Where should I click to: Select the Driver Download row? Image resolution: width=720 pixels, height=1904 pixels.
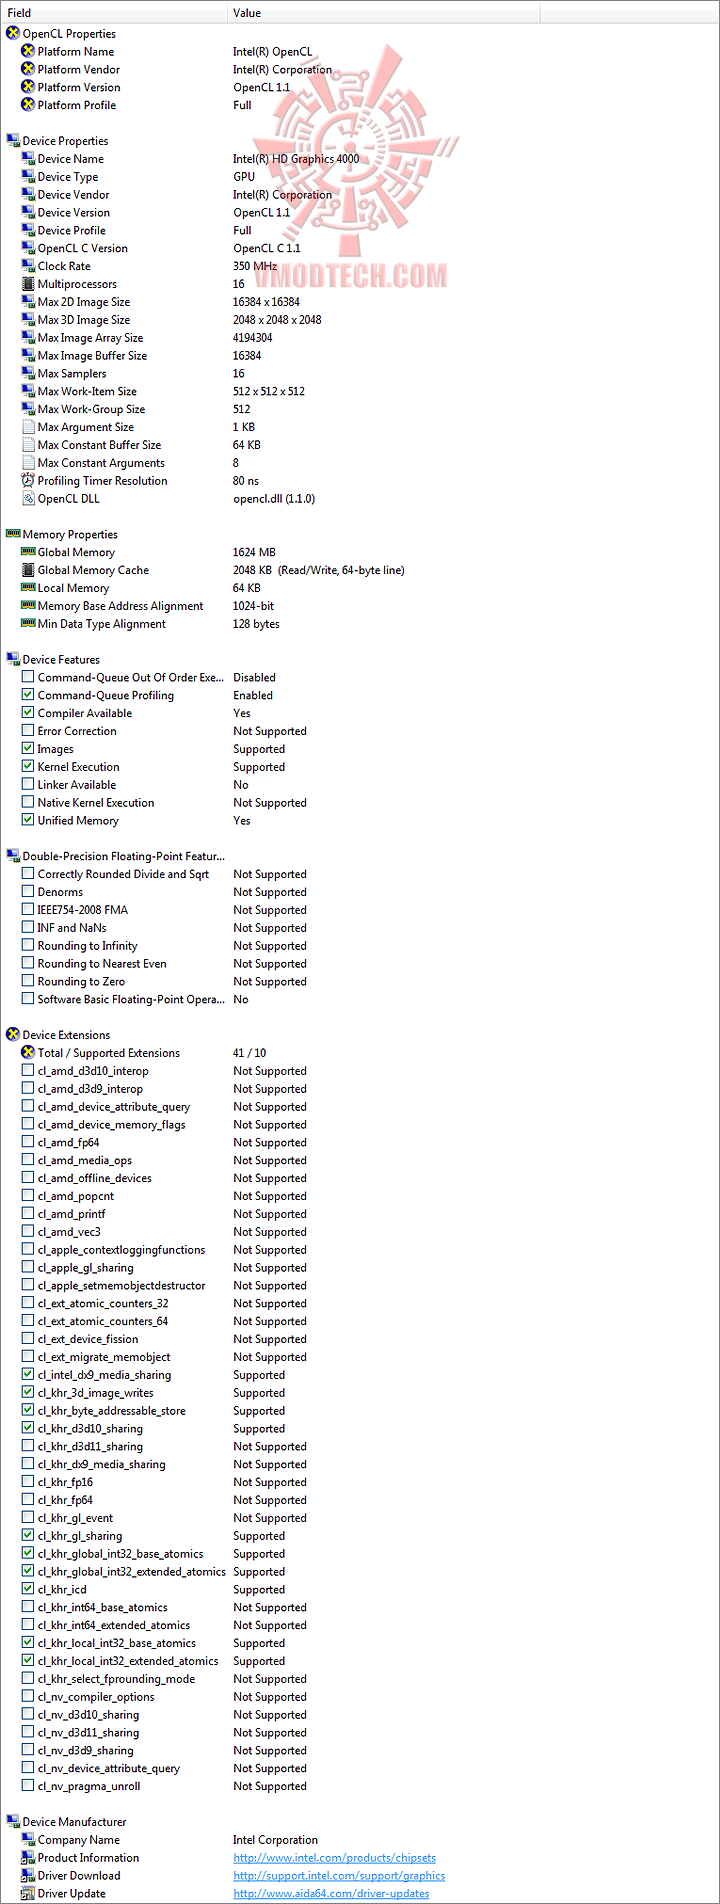(x=360, y=1876)
